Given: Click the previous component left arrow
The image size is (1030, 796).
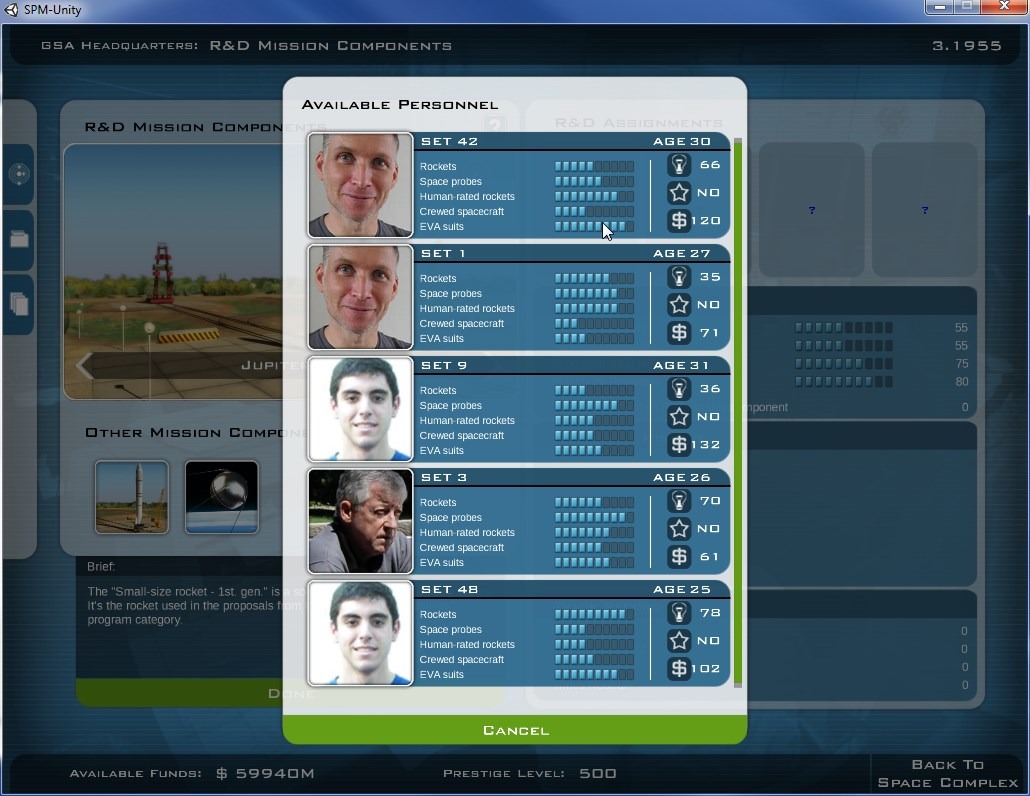Looking at the screenshot, I should tap(84, 366).
